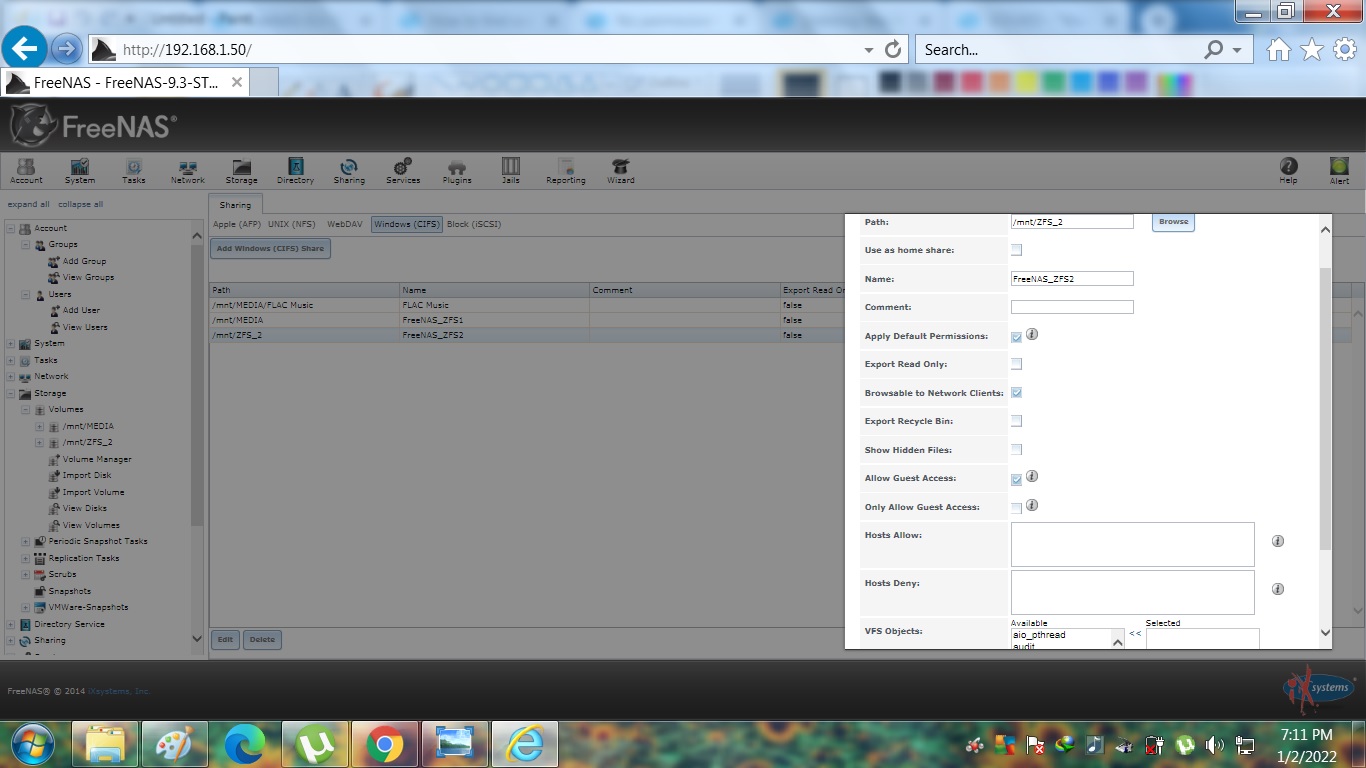This screenshot has width=1366, height=768.
Task: Open uTorrent from the taskbar
Action: coord(315,744)
